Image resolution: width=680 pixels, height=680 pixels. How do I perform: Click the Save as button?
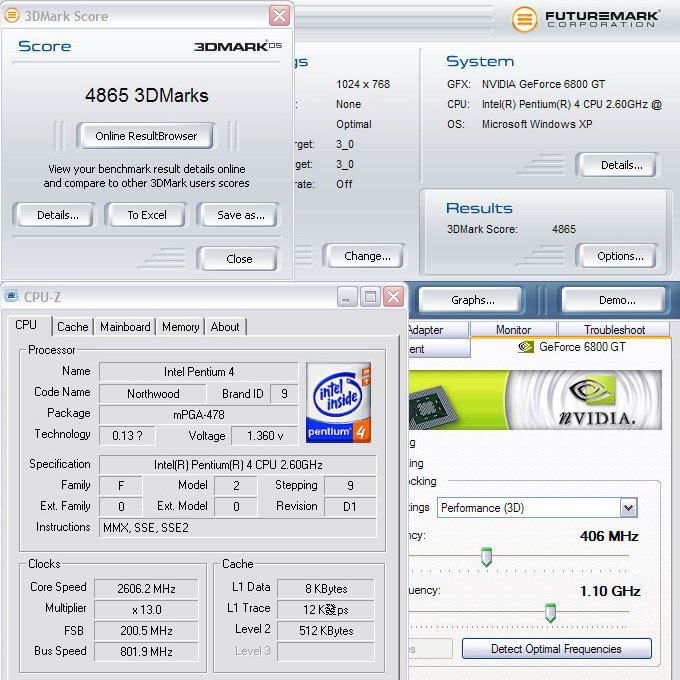click(x=239, y=215)
